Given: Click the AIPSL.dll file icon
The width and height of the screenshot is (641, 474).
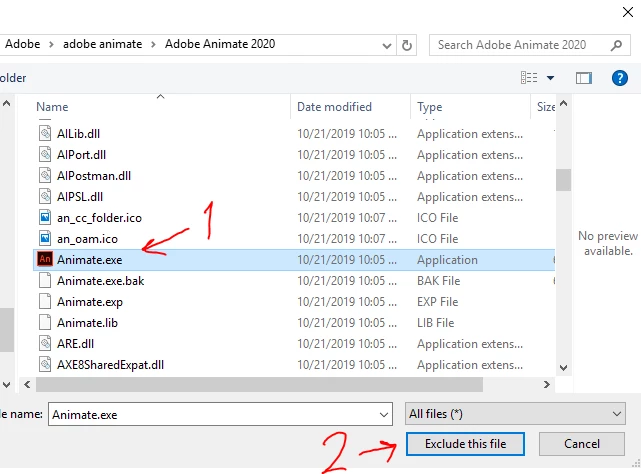Looking at the screenshot, I should 45,196.
